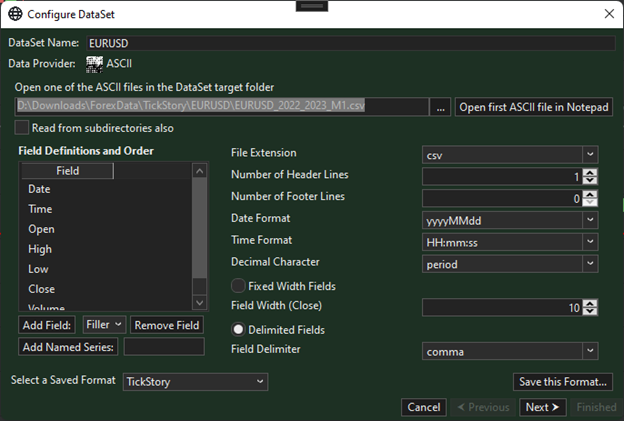This screenshot has width=624, height=421.
Task: Select the Open field in the list
Action: (40, 229)
